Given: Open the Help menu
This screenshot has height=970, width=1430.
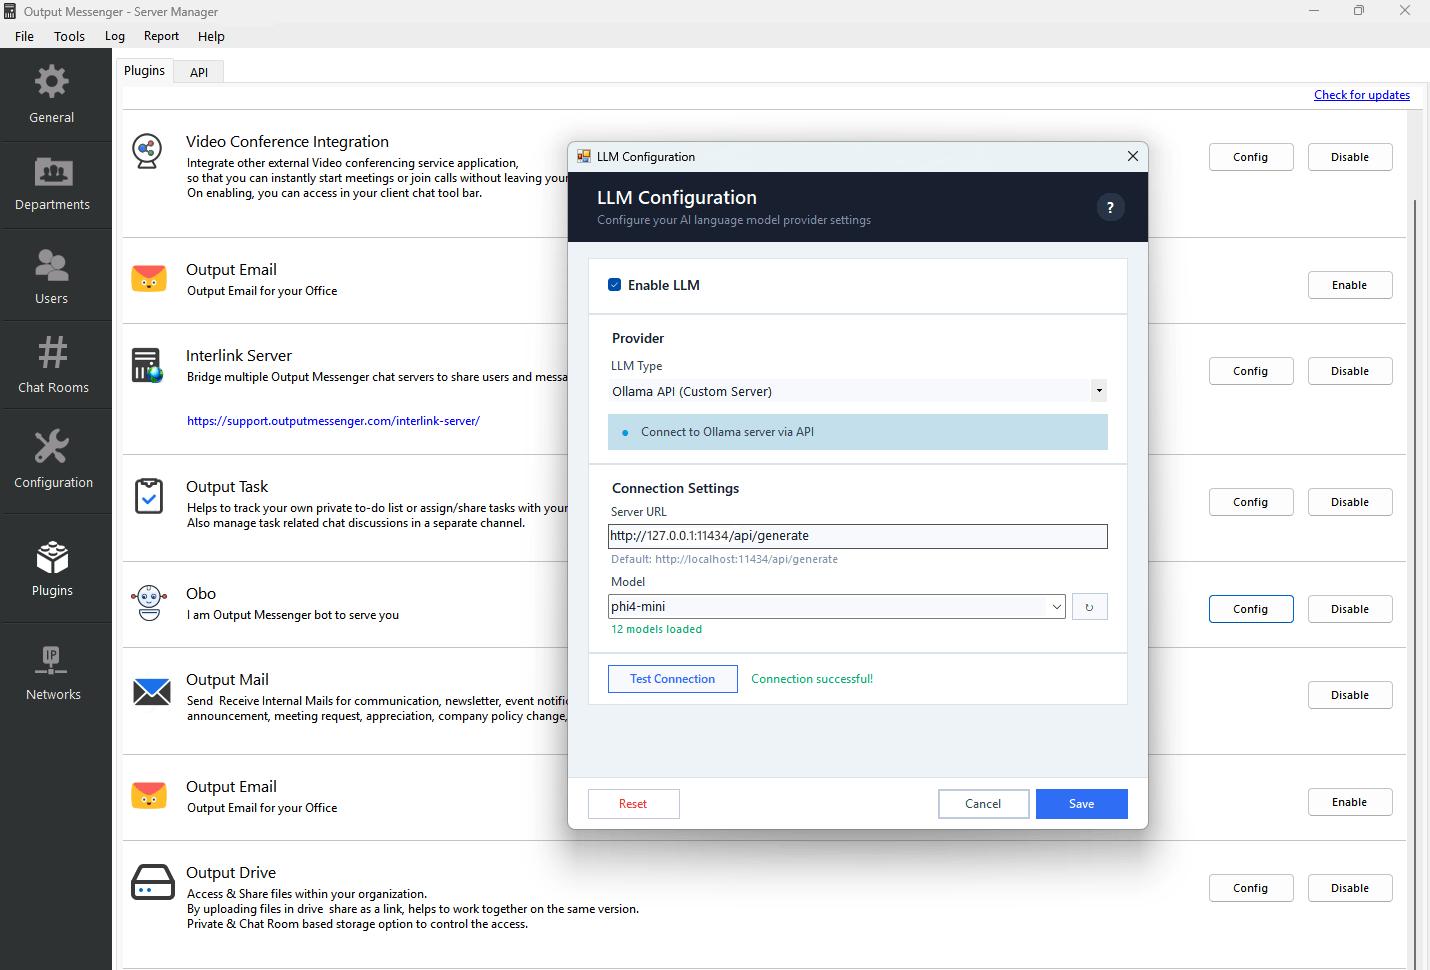Looking at the screenshot, I should point(211,36).
